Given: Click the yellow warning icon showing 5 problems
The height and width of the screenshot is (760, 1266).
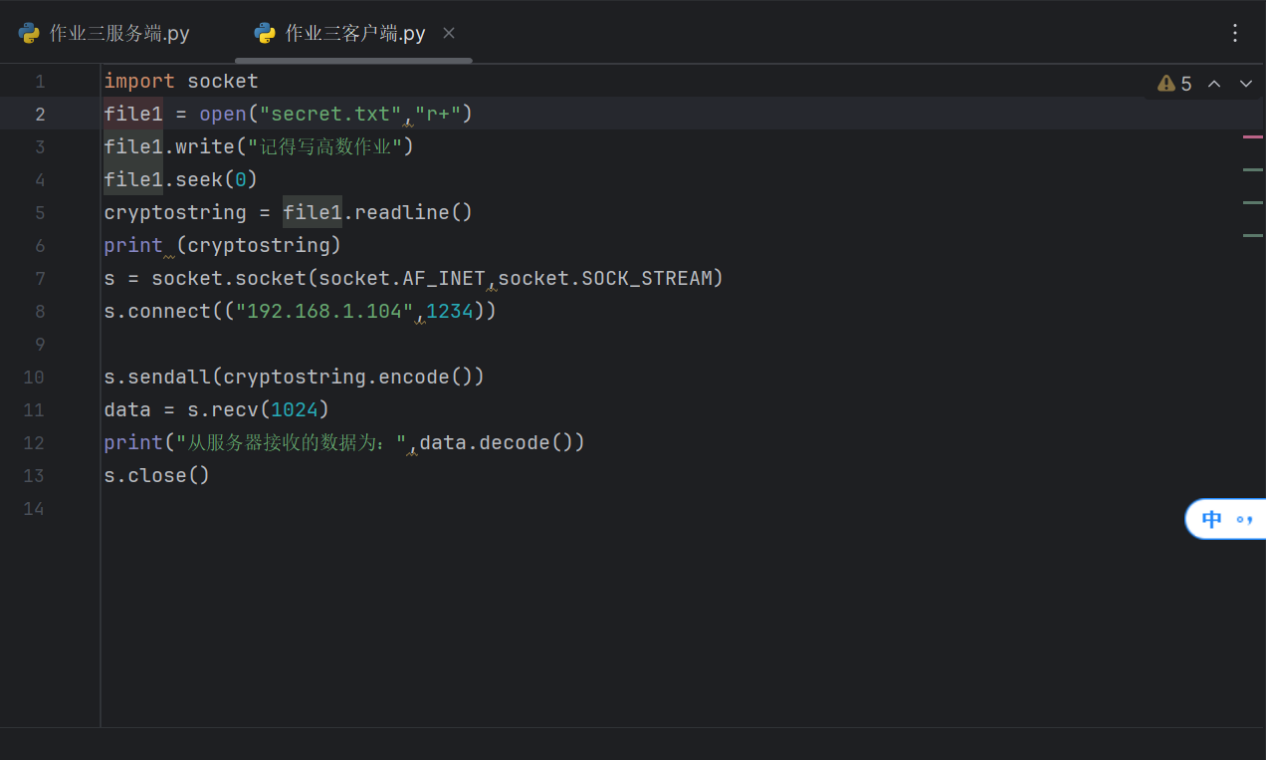Looking at the screenshot, I should (x=1166, y=84).
